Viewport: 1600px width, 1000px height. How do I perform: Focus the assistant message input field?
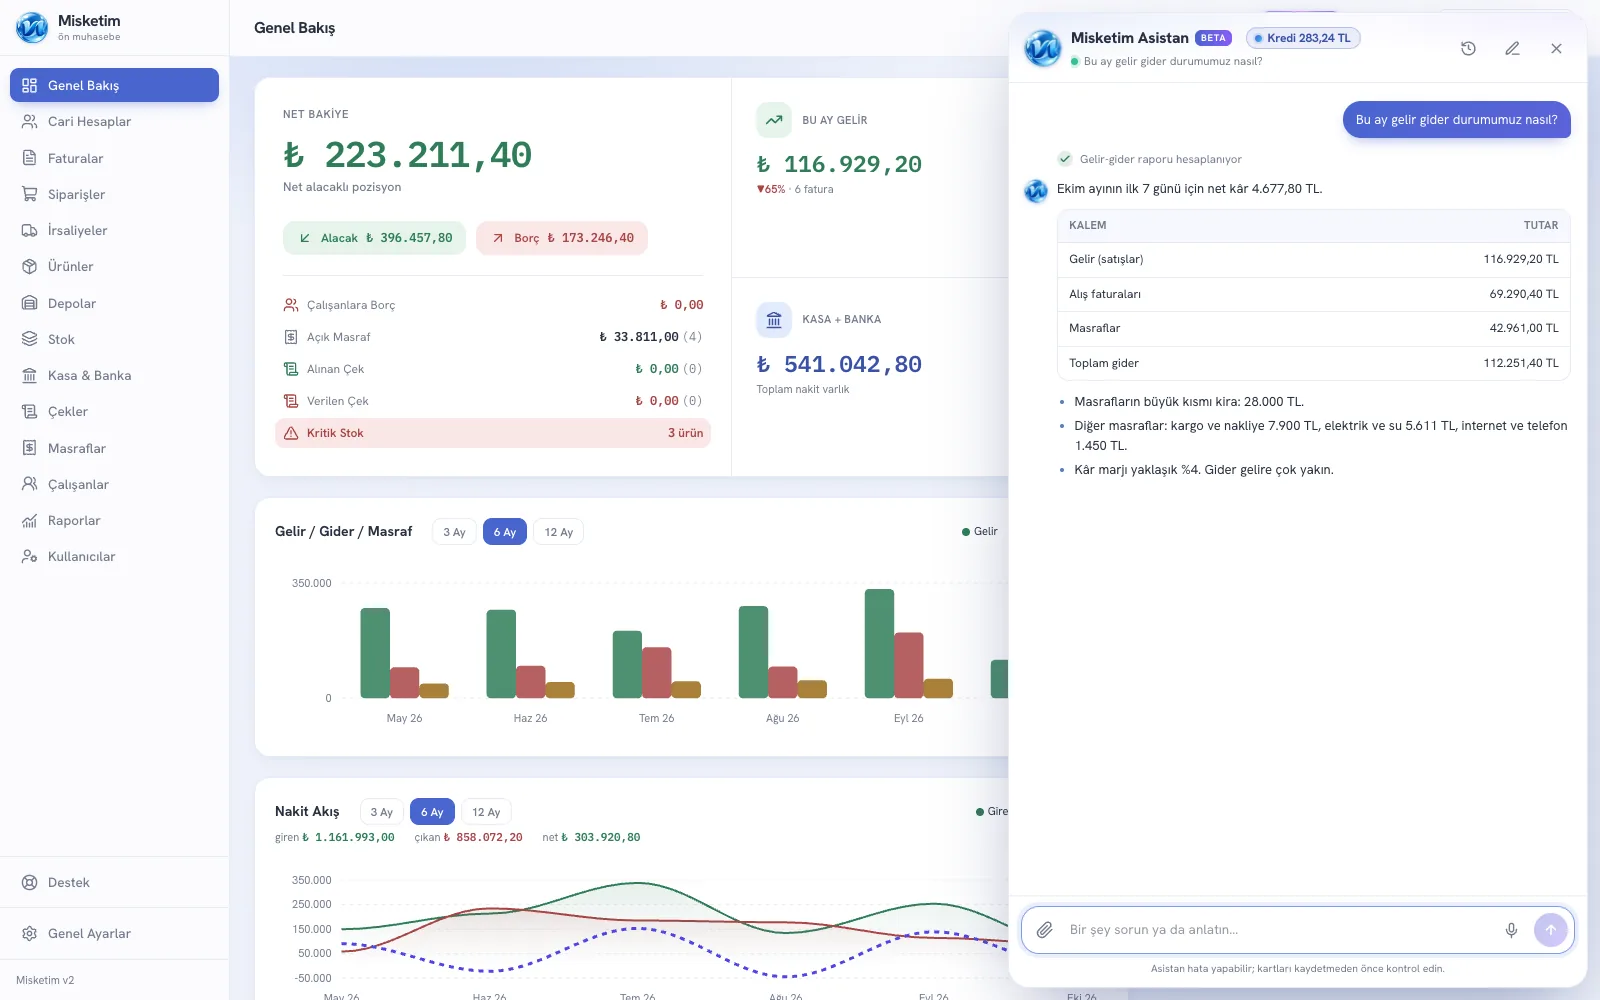click(x=1278, y=930)
